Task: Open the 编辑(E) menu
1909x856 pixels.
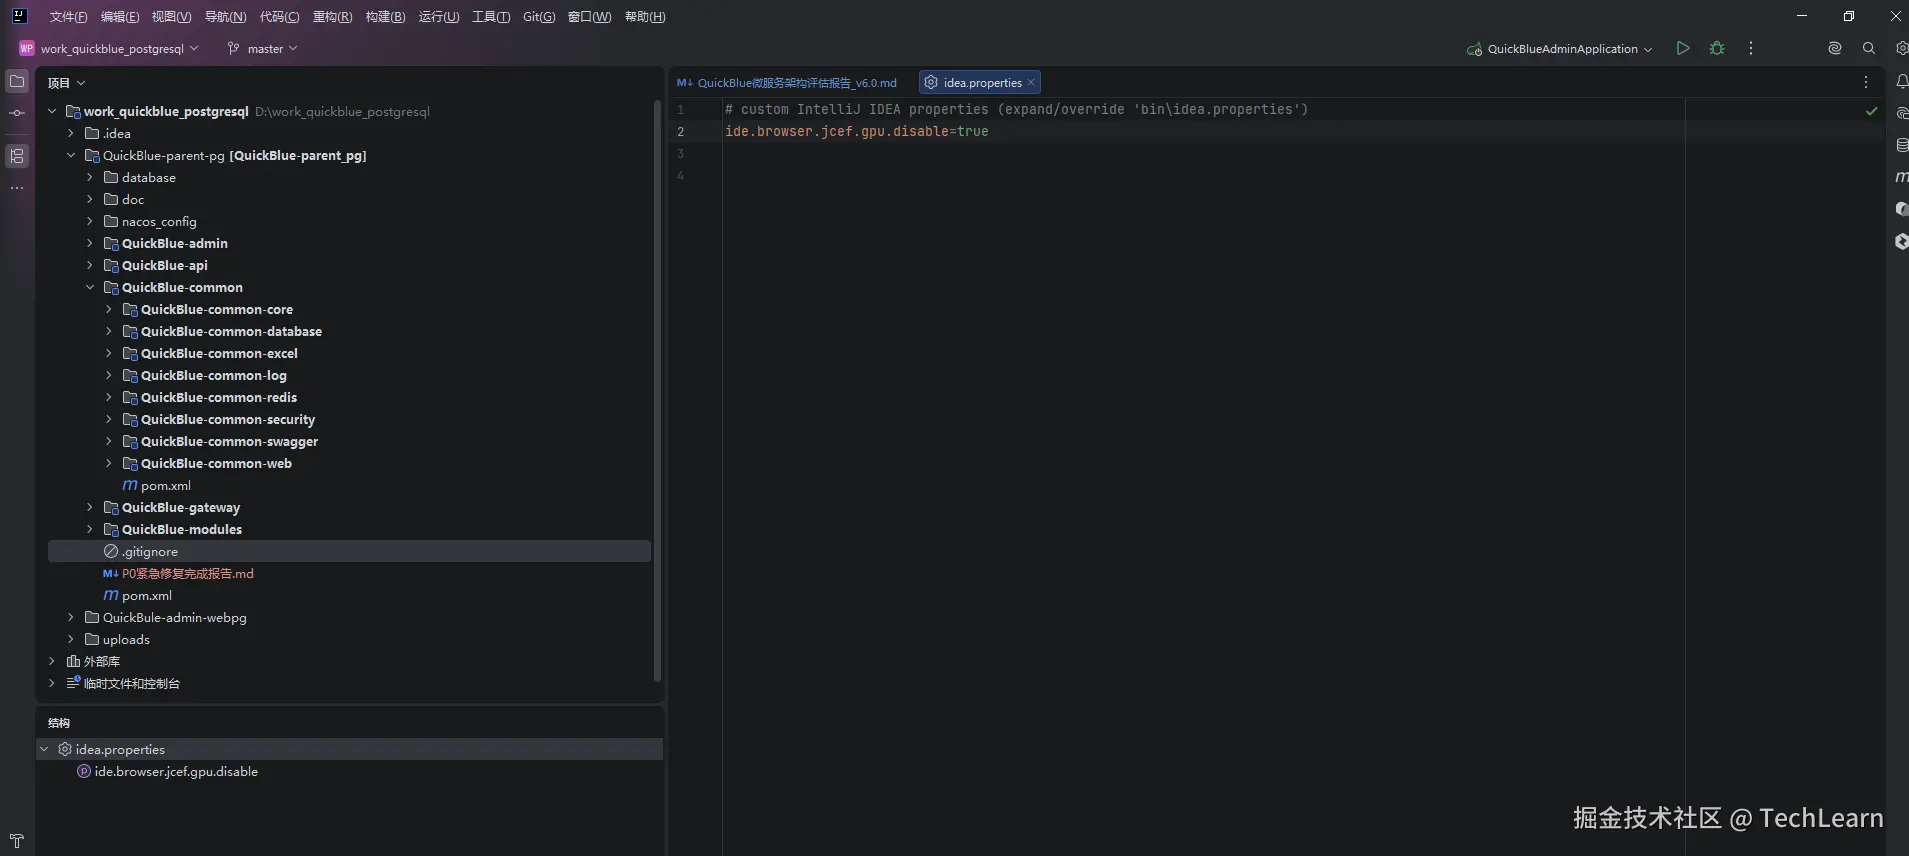Action: click(120, 16)
